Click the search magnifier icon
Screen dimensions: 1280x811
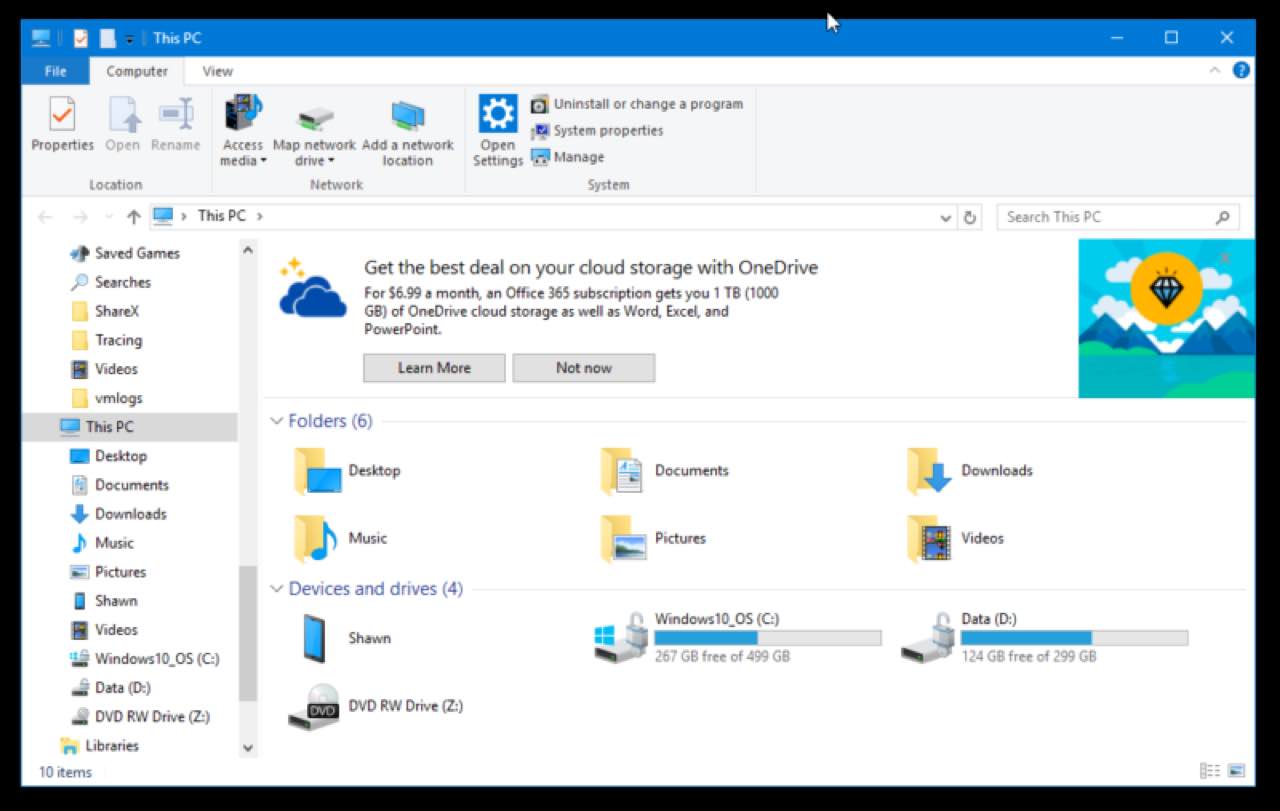coord(1222,217)
